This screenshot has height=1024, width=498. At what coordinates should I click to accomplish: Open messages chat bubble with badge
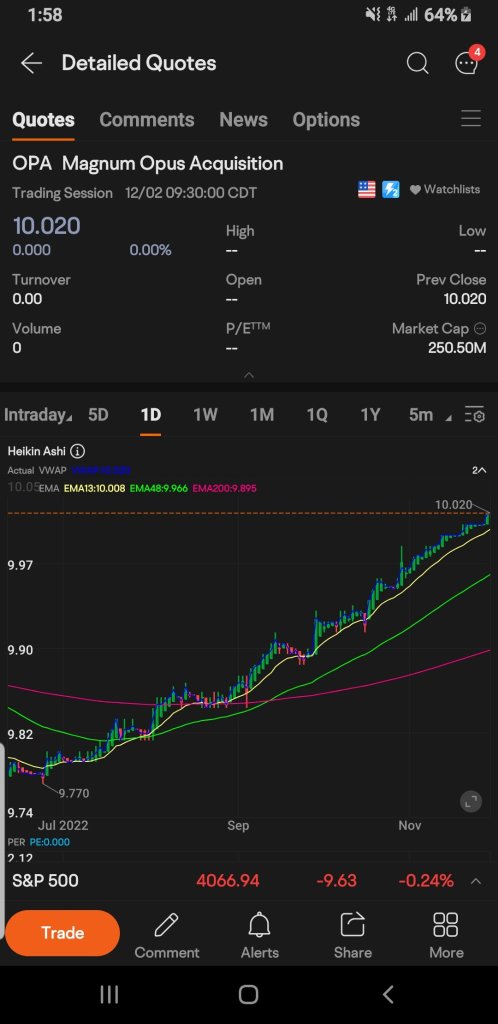(x=467, y=62)
